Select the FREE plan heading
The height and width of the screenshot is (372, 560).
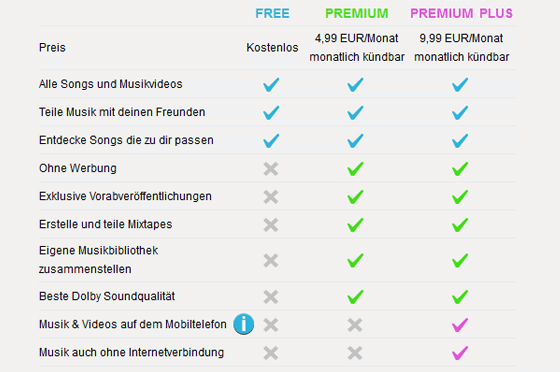[272, 14]
